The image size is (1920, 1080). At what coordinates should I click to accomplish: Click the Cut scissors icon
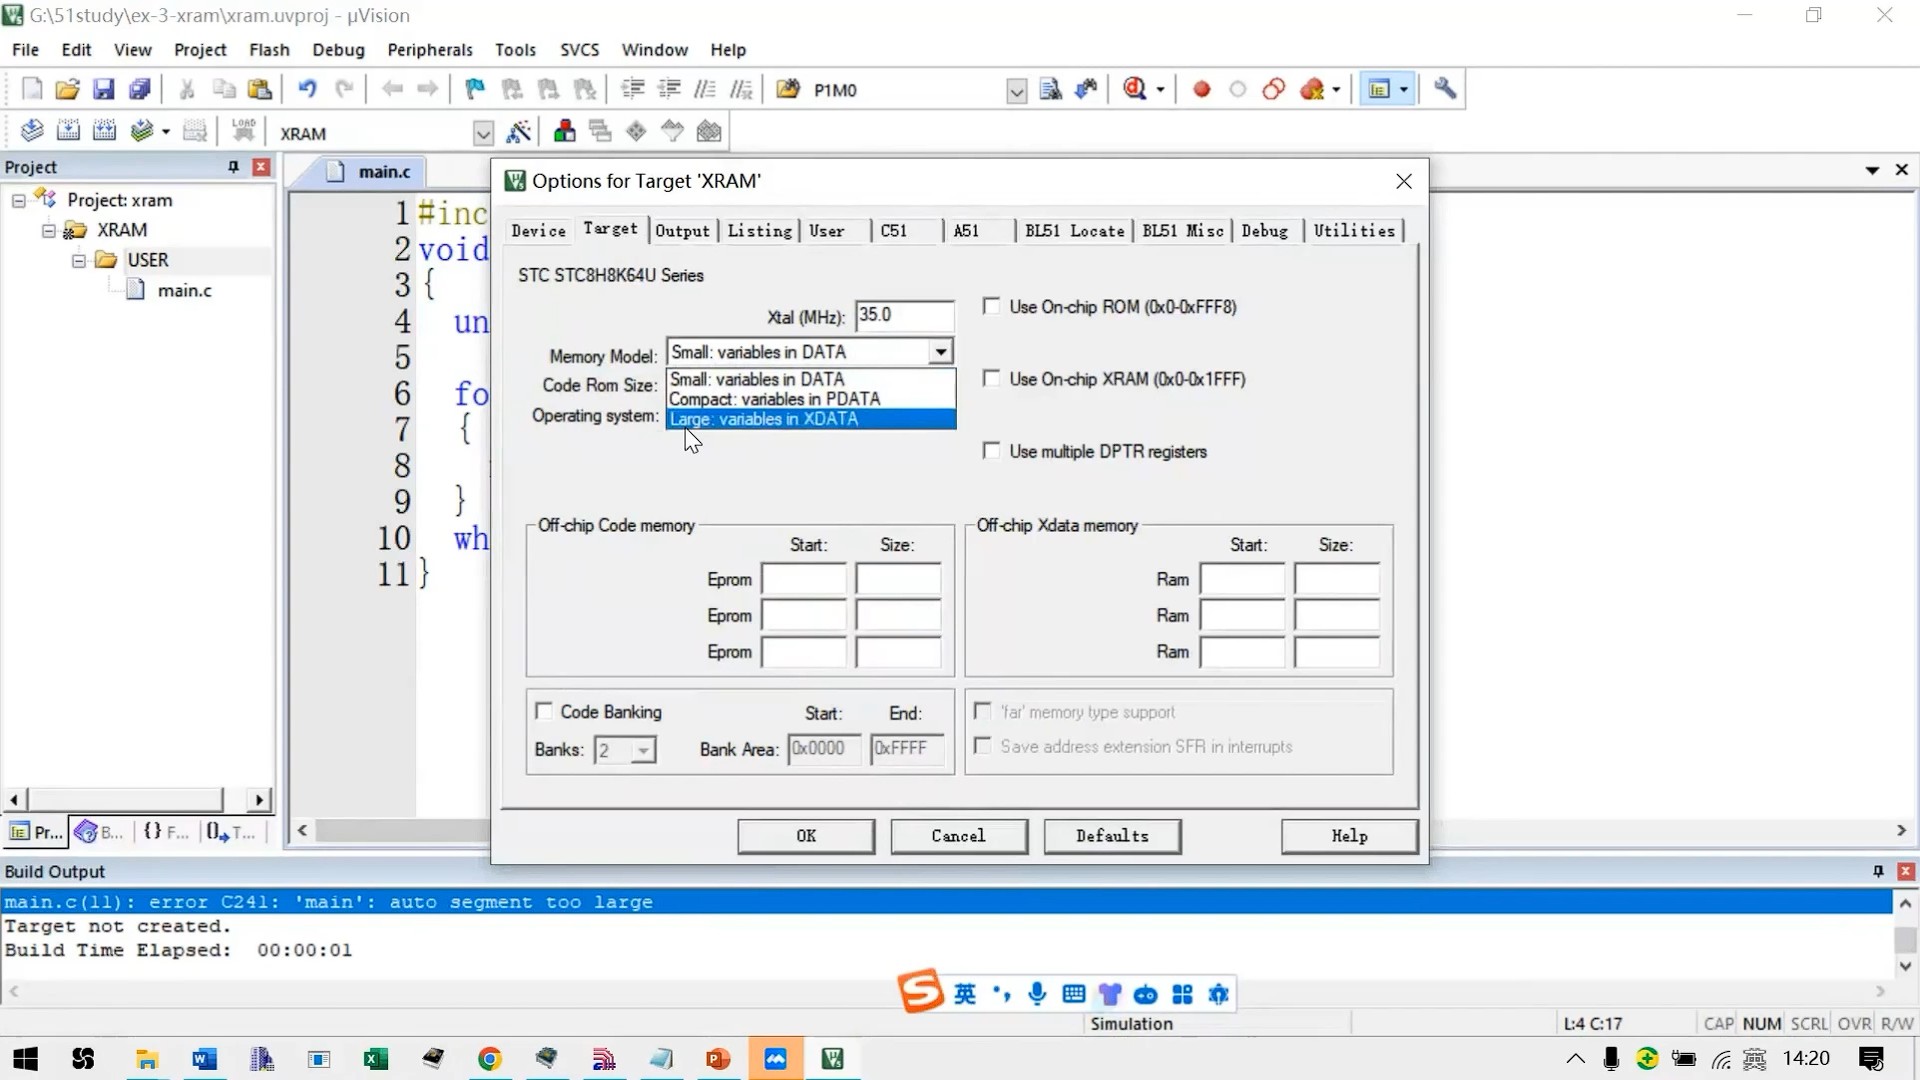click(x=187, y=90)
